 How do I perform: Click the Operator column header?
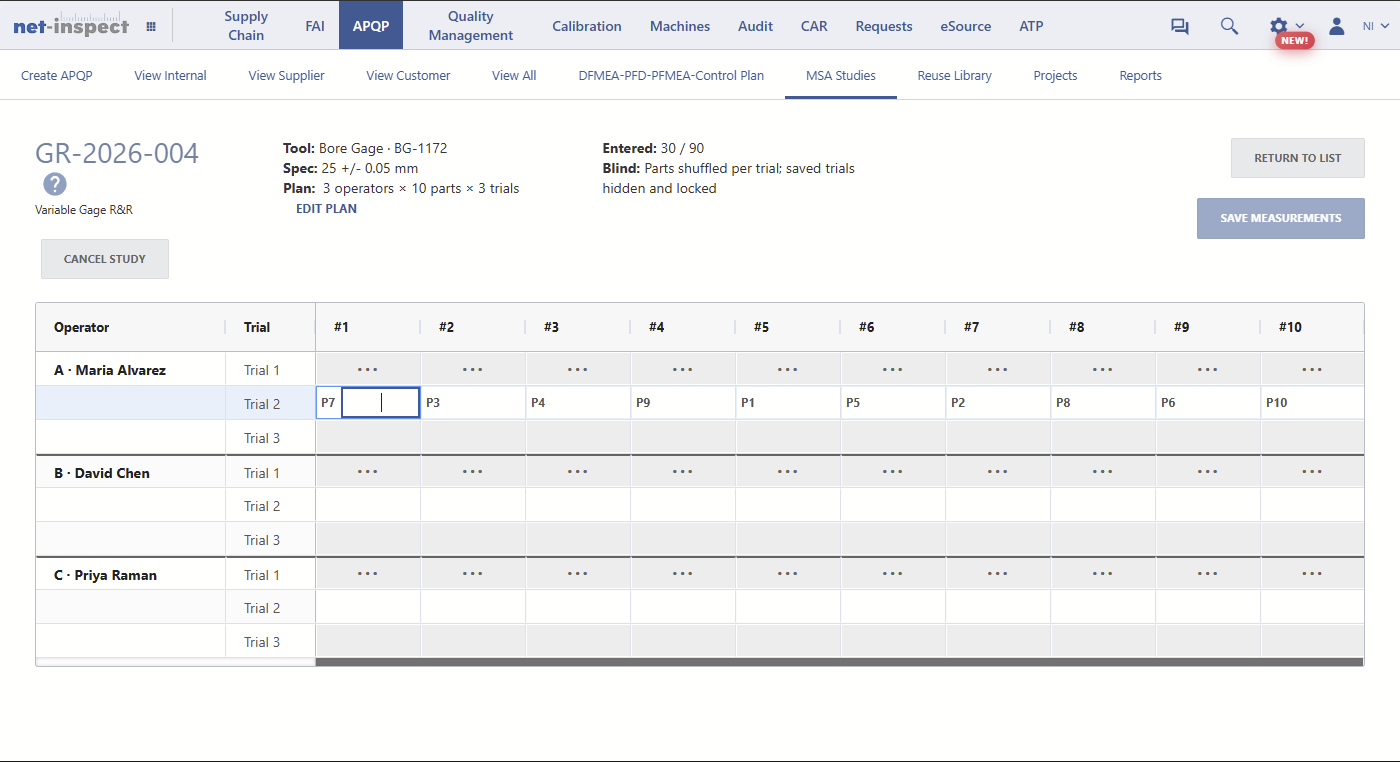pos(131,327)
